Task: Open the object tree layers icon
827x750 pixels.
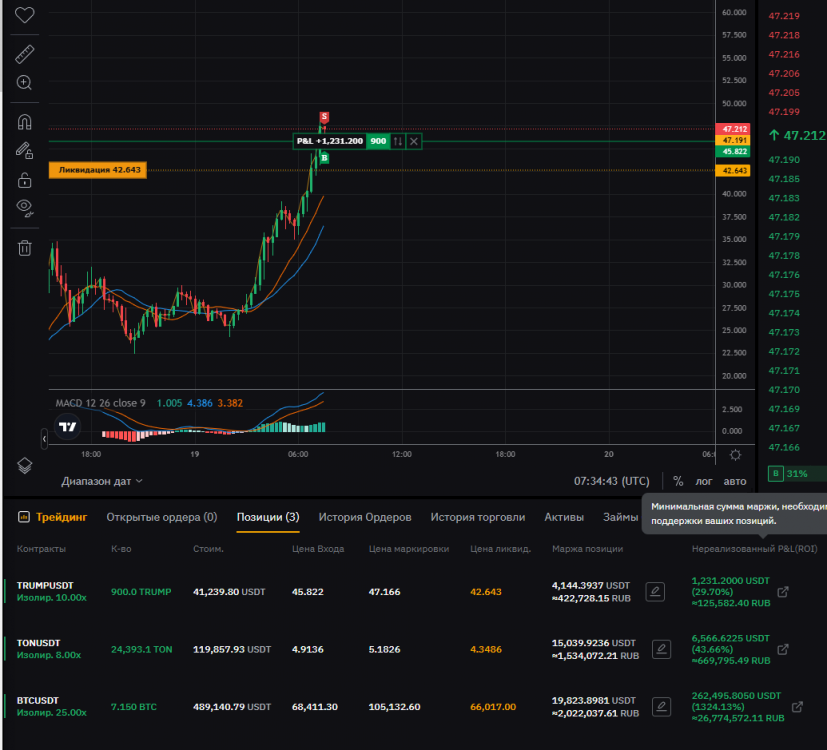Action: pos(24,465)
